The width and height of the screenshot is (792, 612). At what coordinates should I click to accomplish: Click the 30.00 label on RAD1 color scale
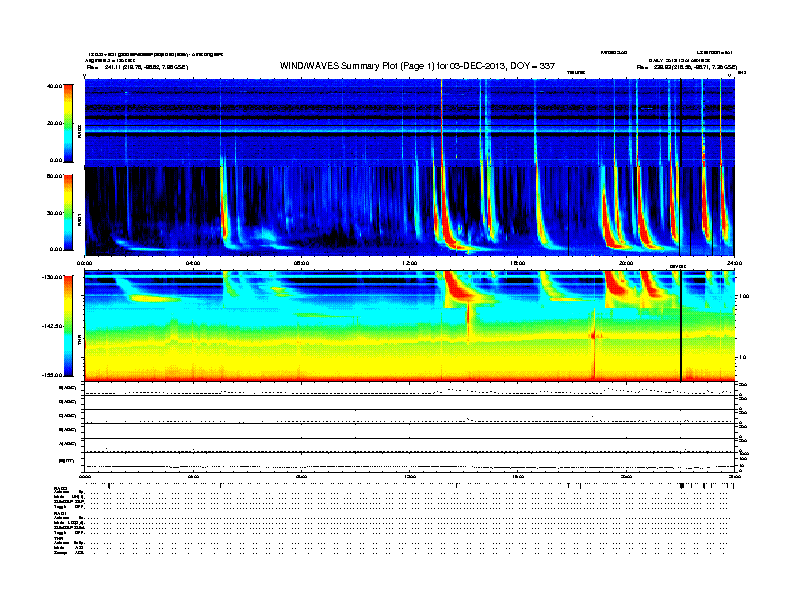(54, 213)
